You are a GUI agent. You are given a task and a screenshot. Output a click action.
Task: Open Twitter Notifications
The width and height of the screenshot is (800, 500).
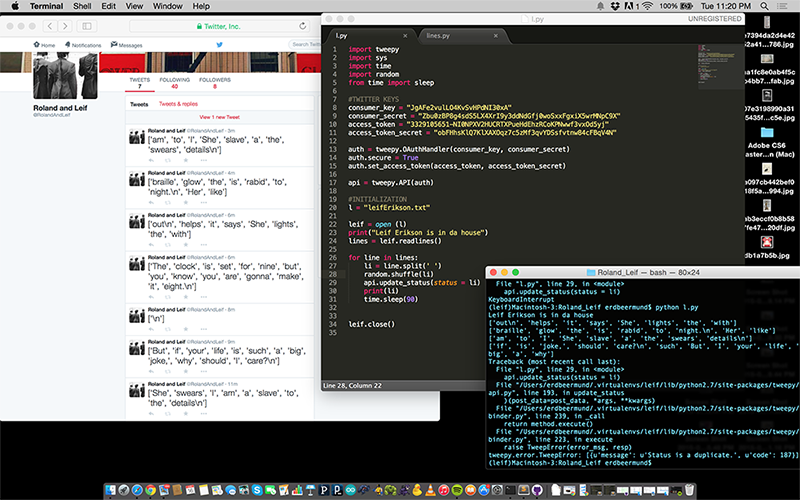click(83, 45)
